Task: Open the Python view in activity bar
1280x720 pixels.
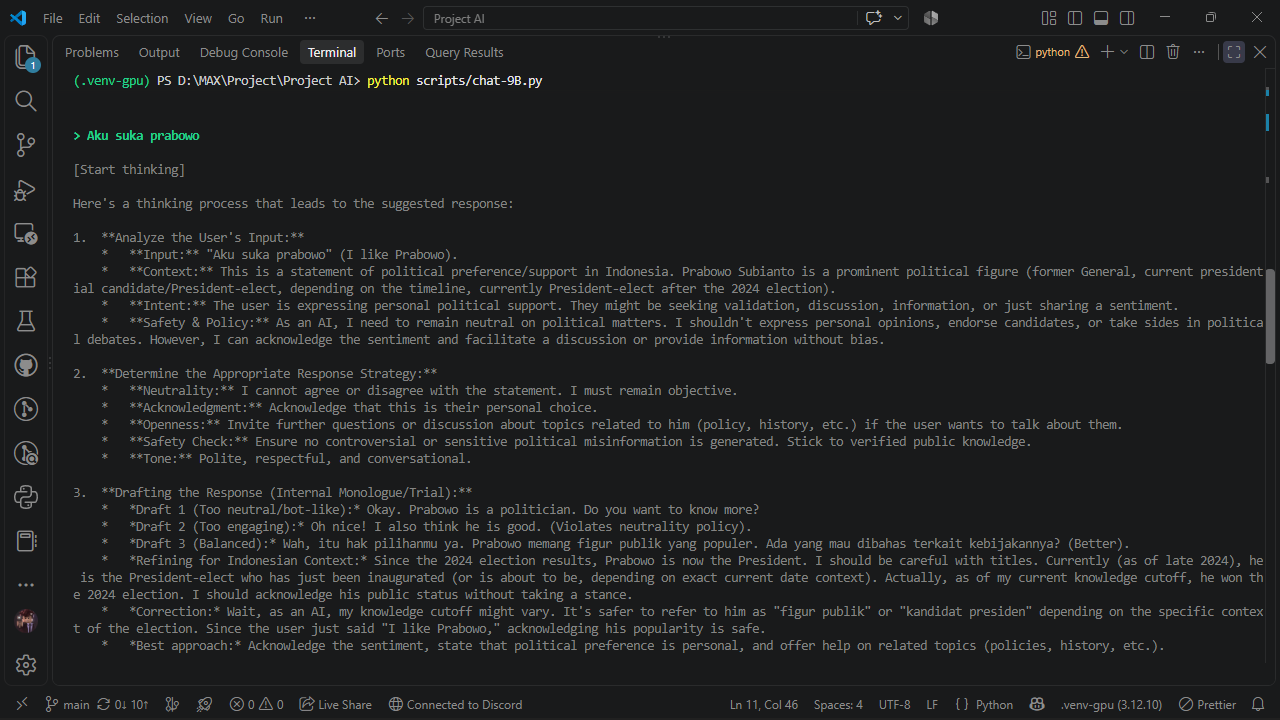Action: click(x=26, y=497)
